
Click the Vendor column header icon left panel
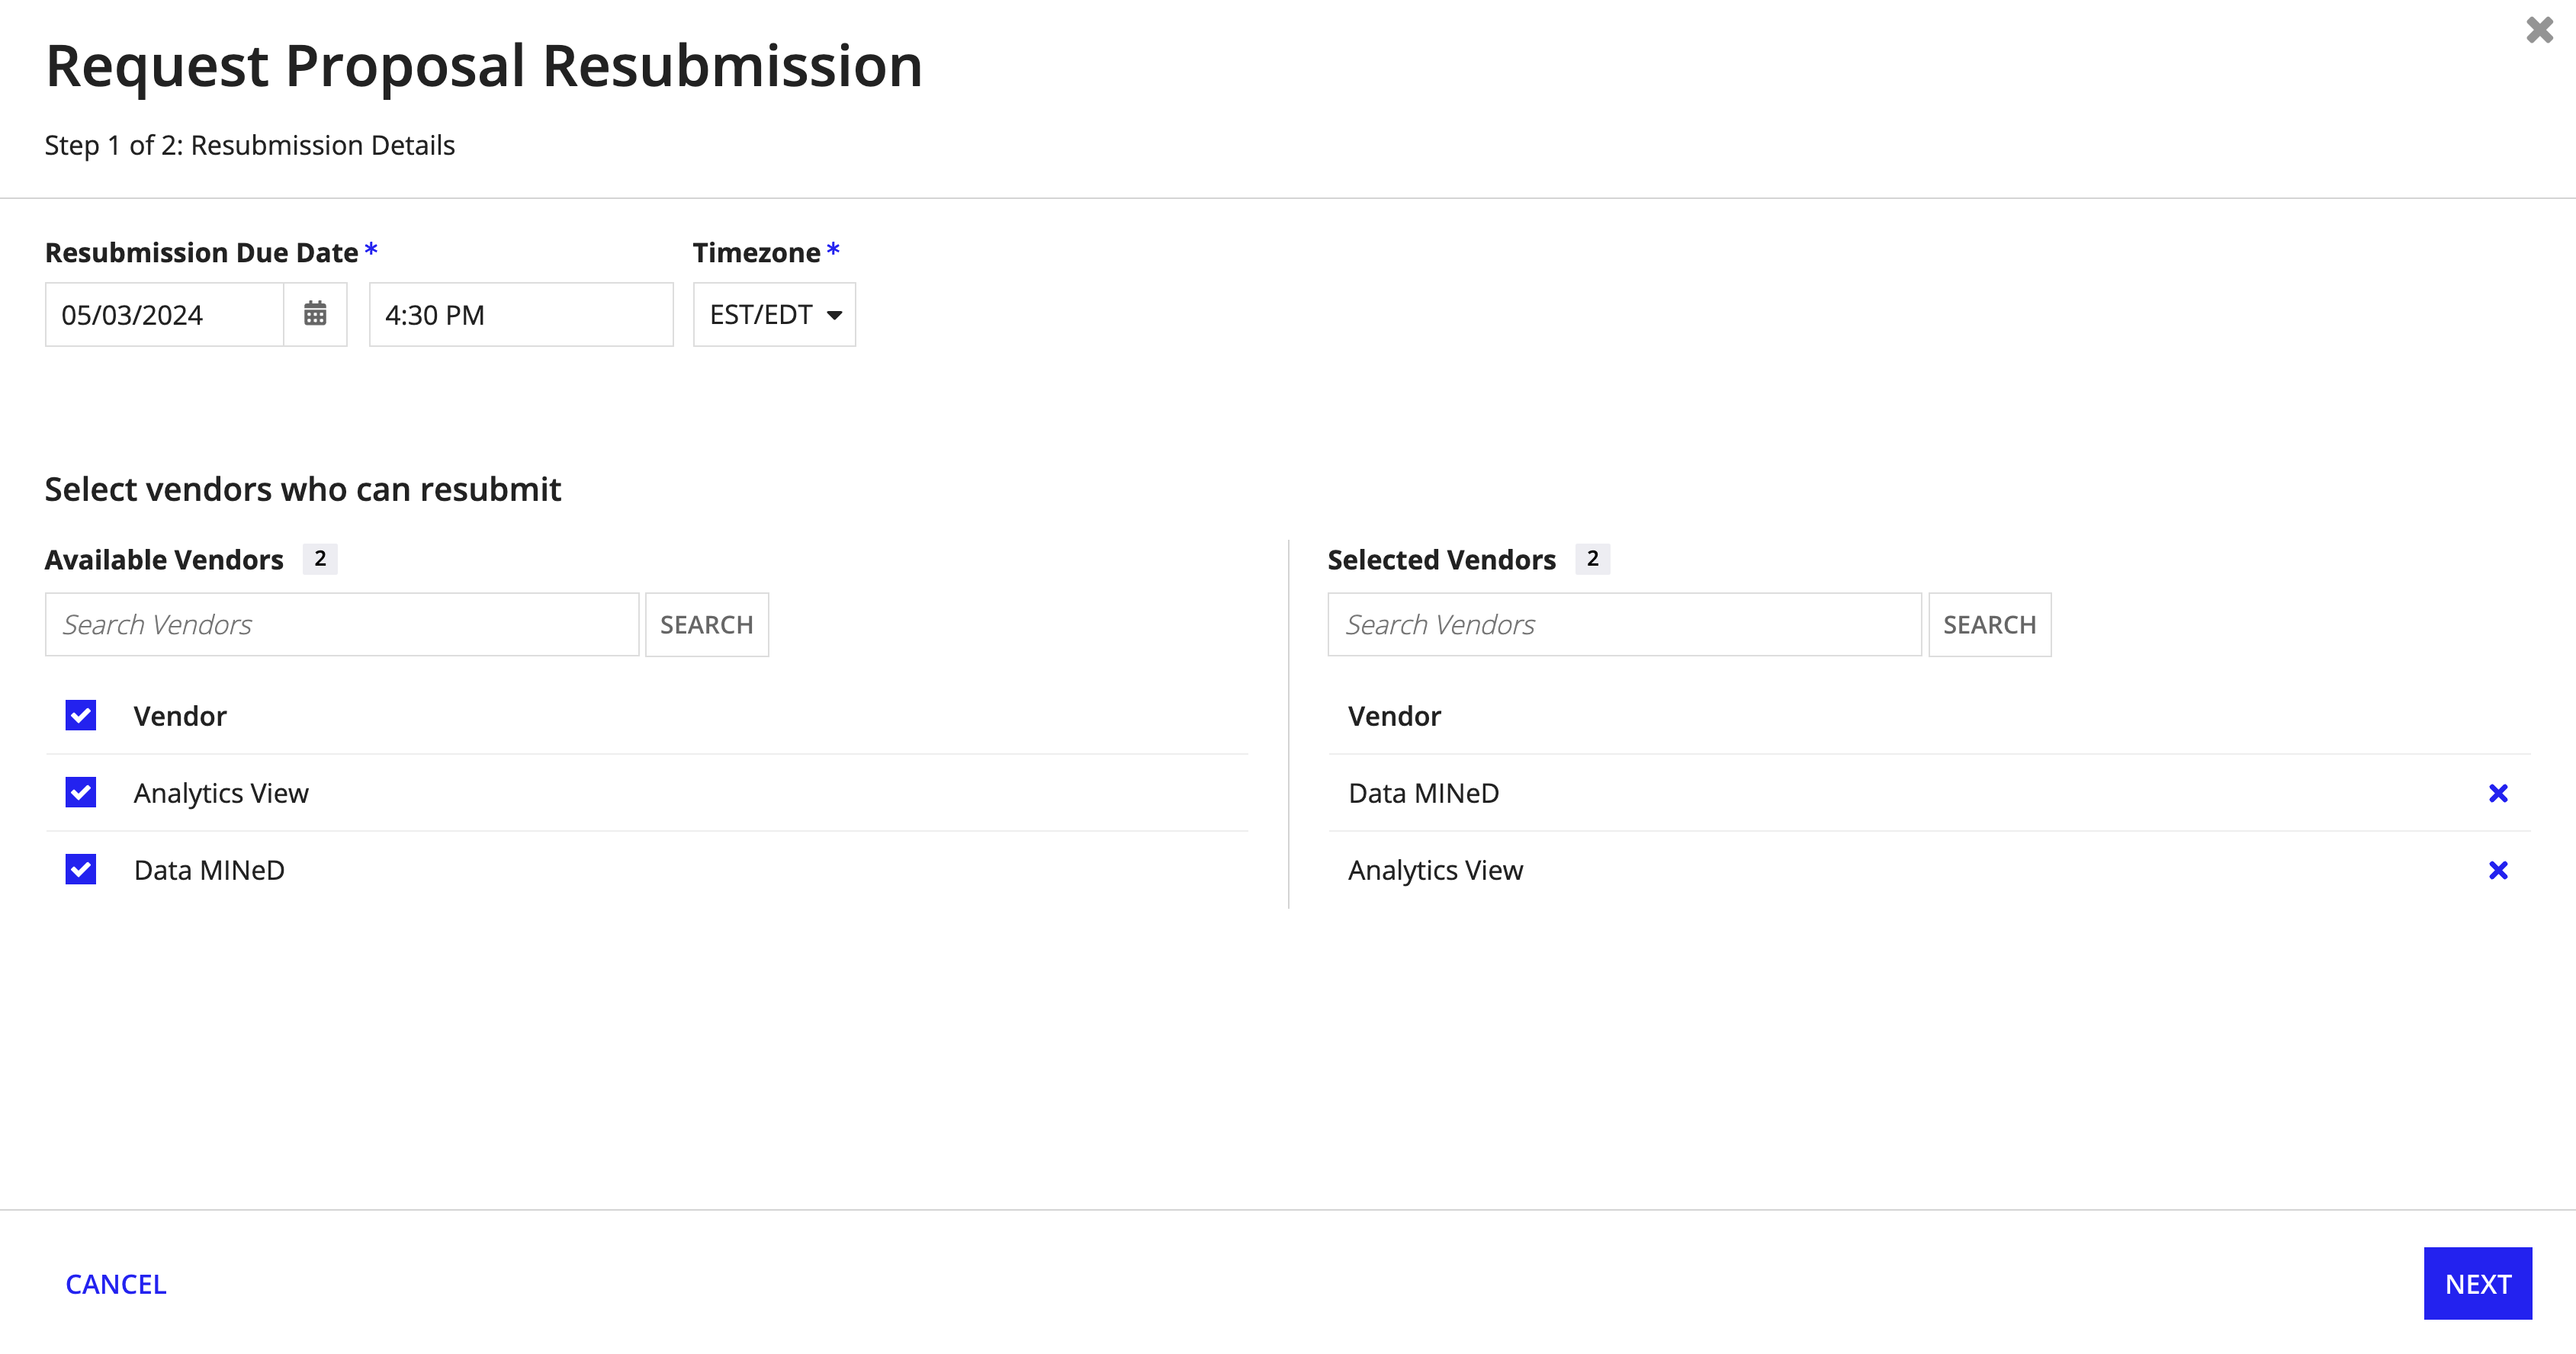coord(82,715)
